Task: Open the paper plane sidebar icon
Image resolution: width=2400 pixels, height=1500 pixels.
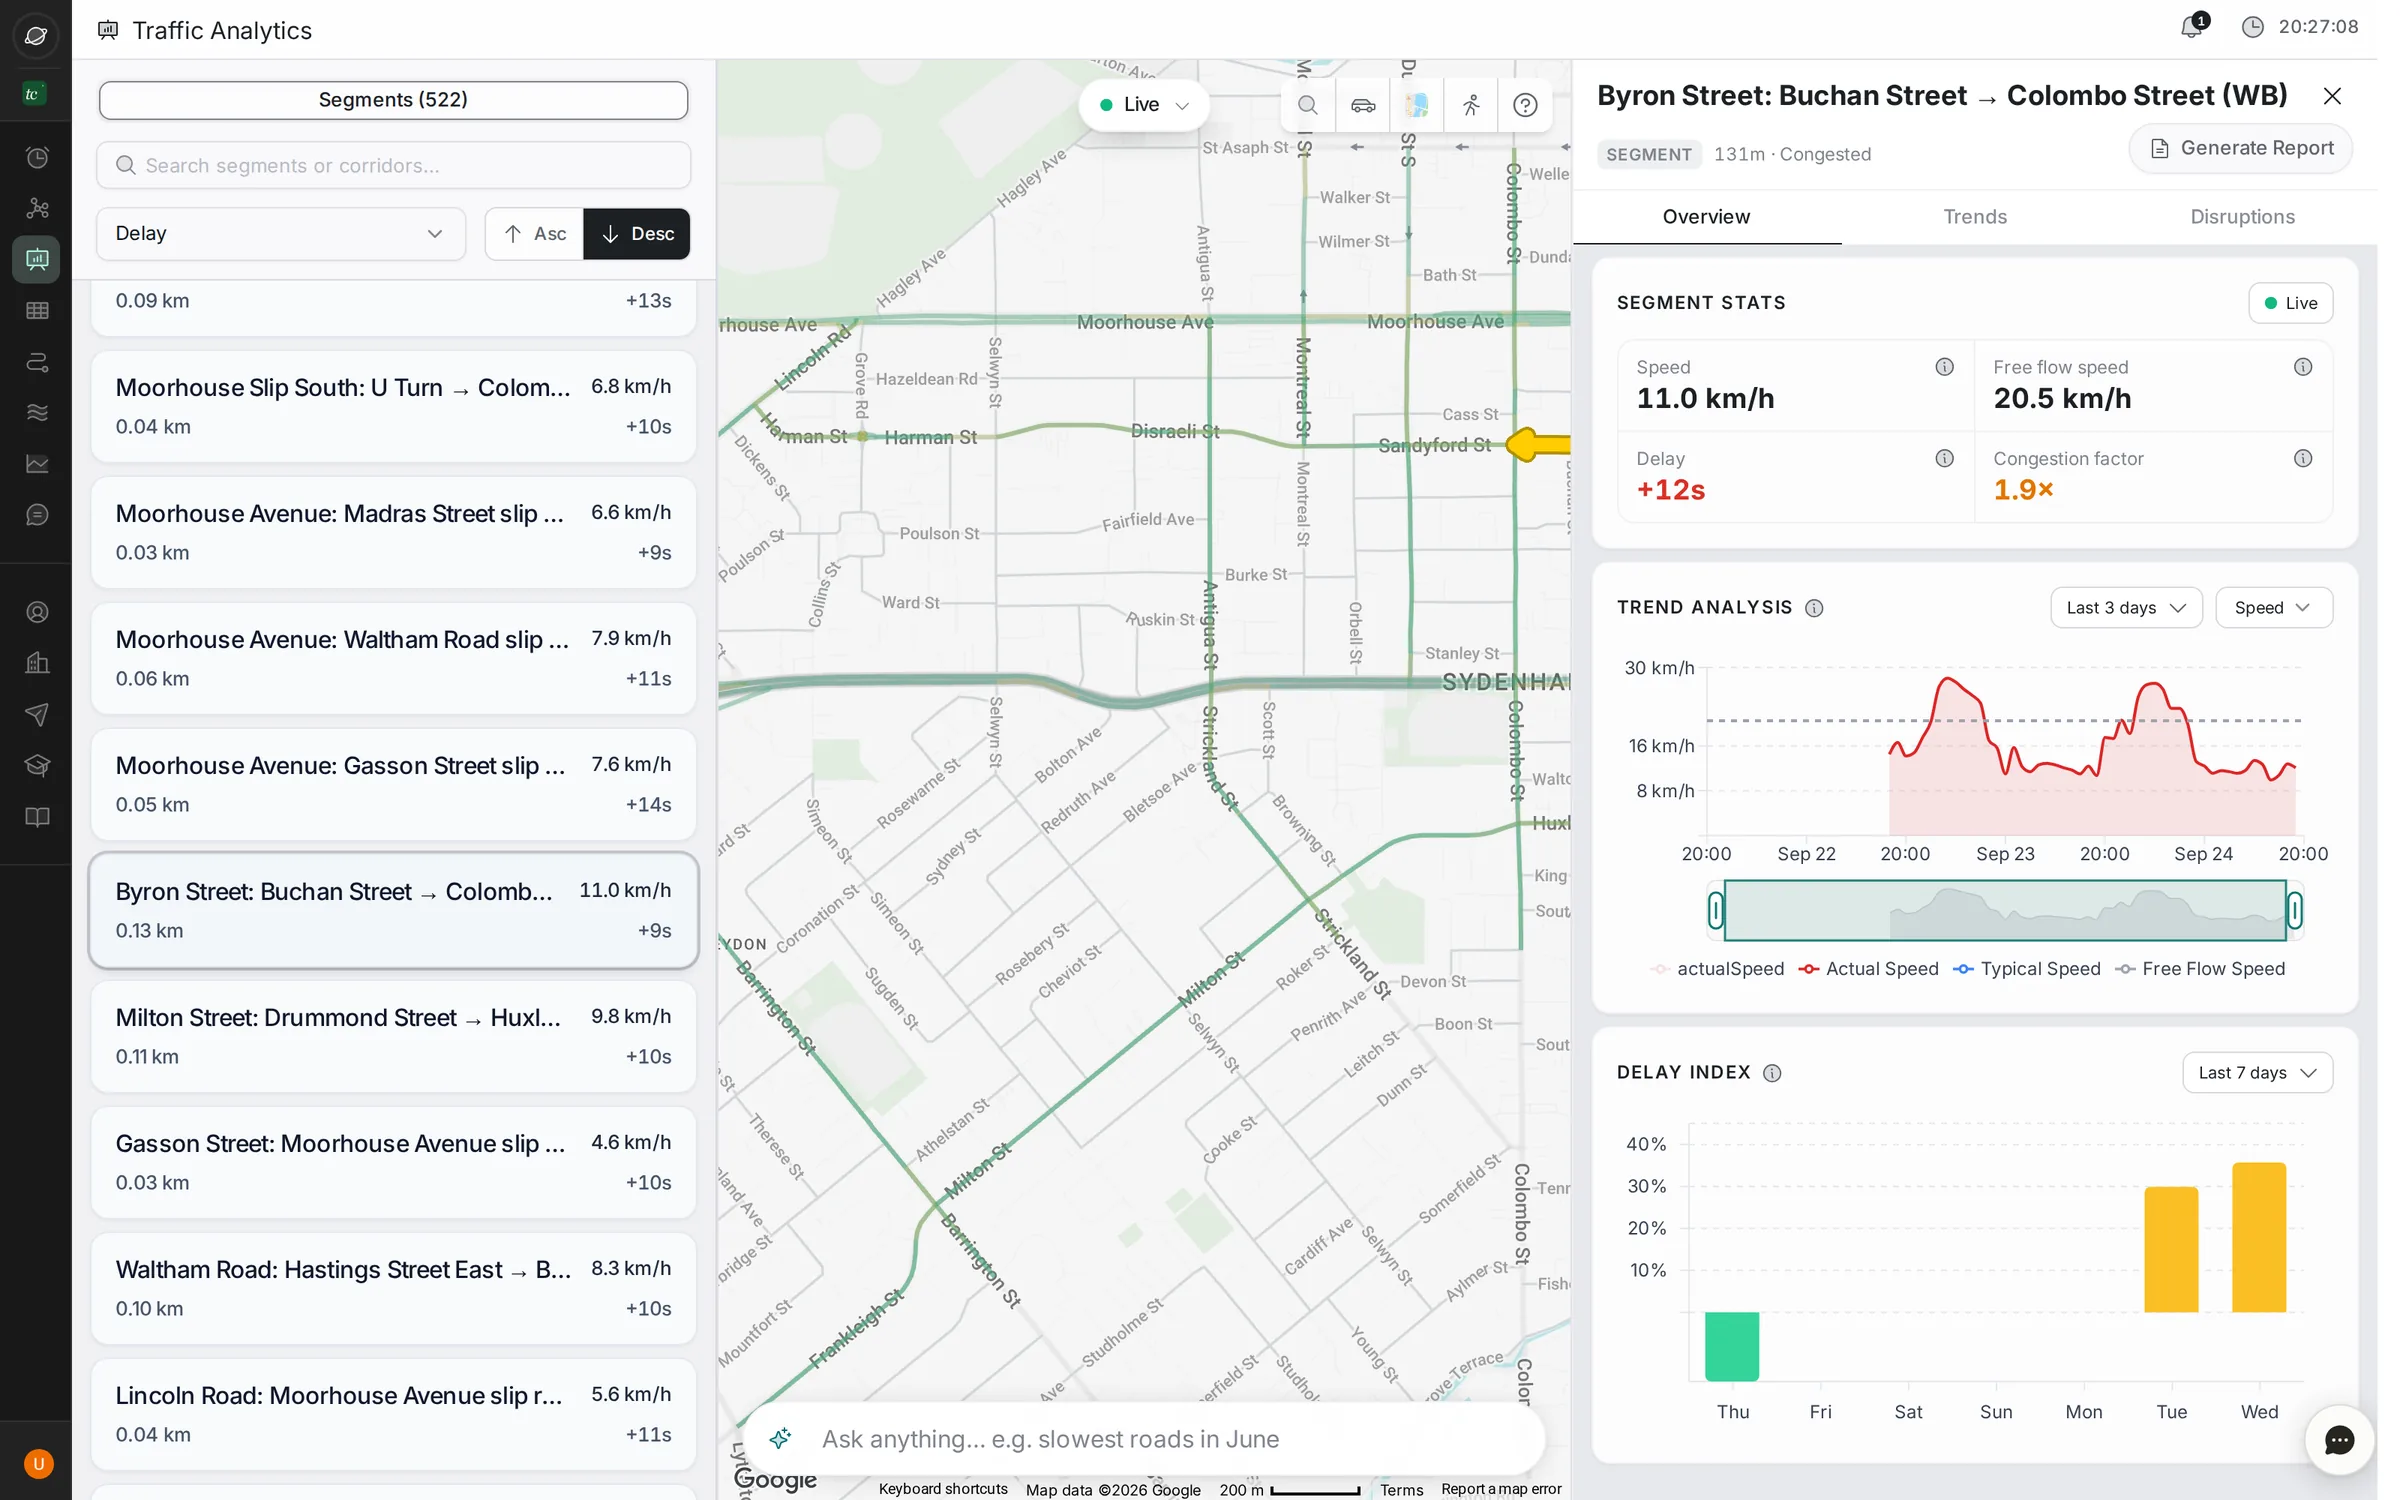Action: click(37, 714)
